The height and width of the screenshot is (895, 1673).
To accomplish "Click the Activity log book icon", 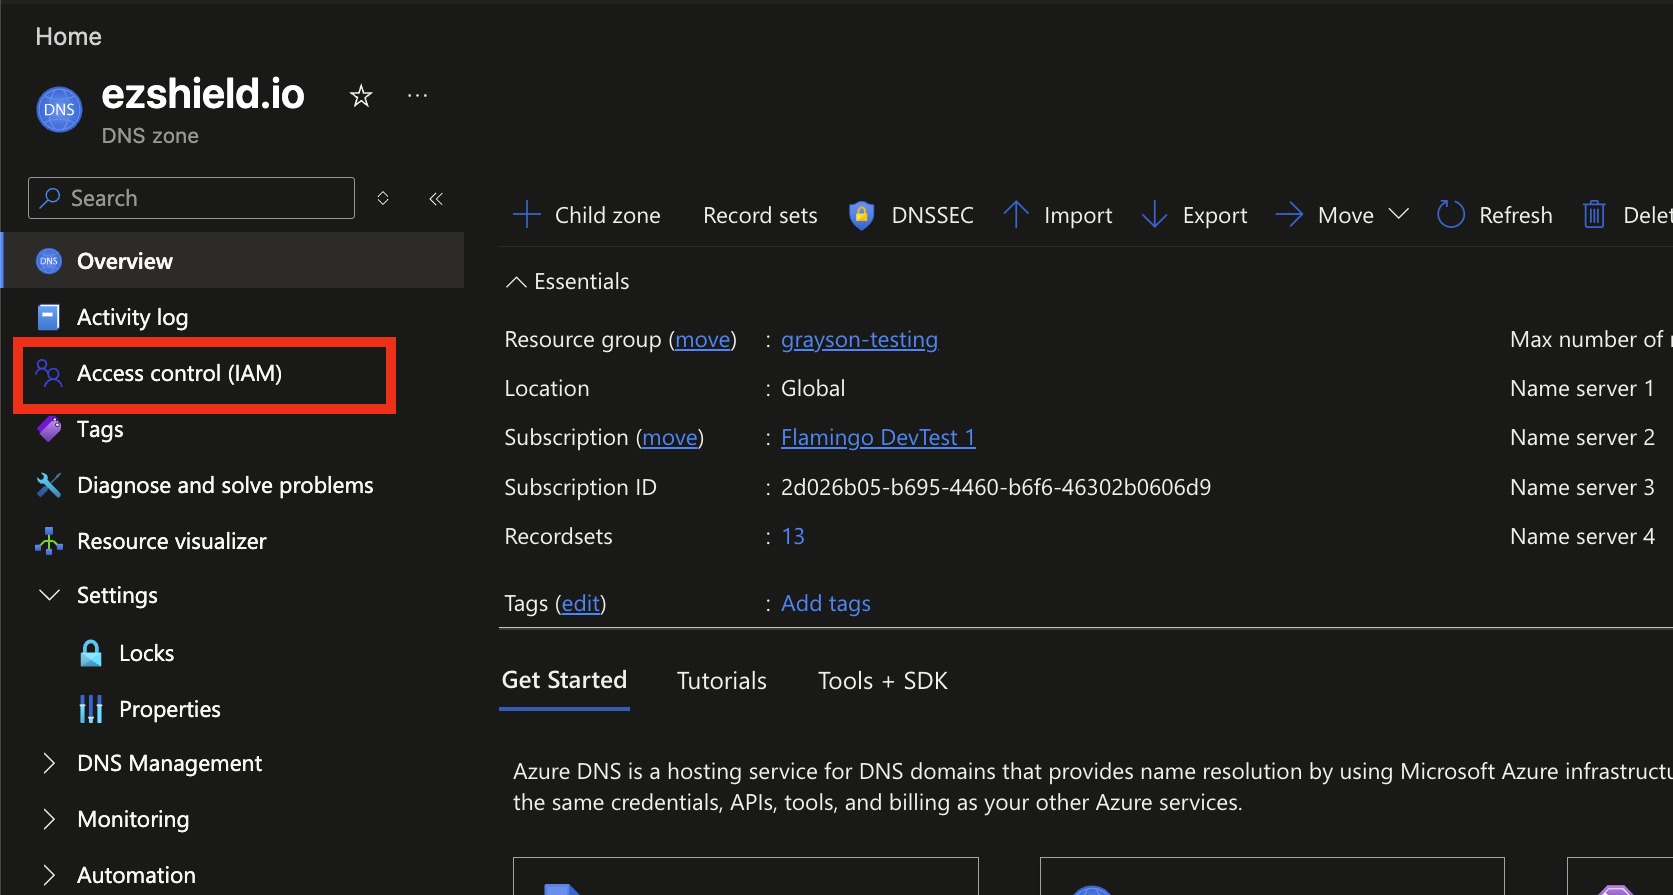I will coord(49,317).
